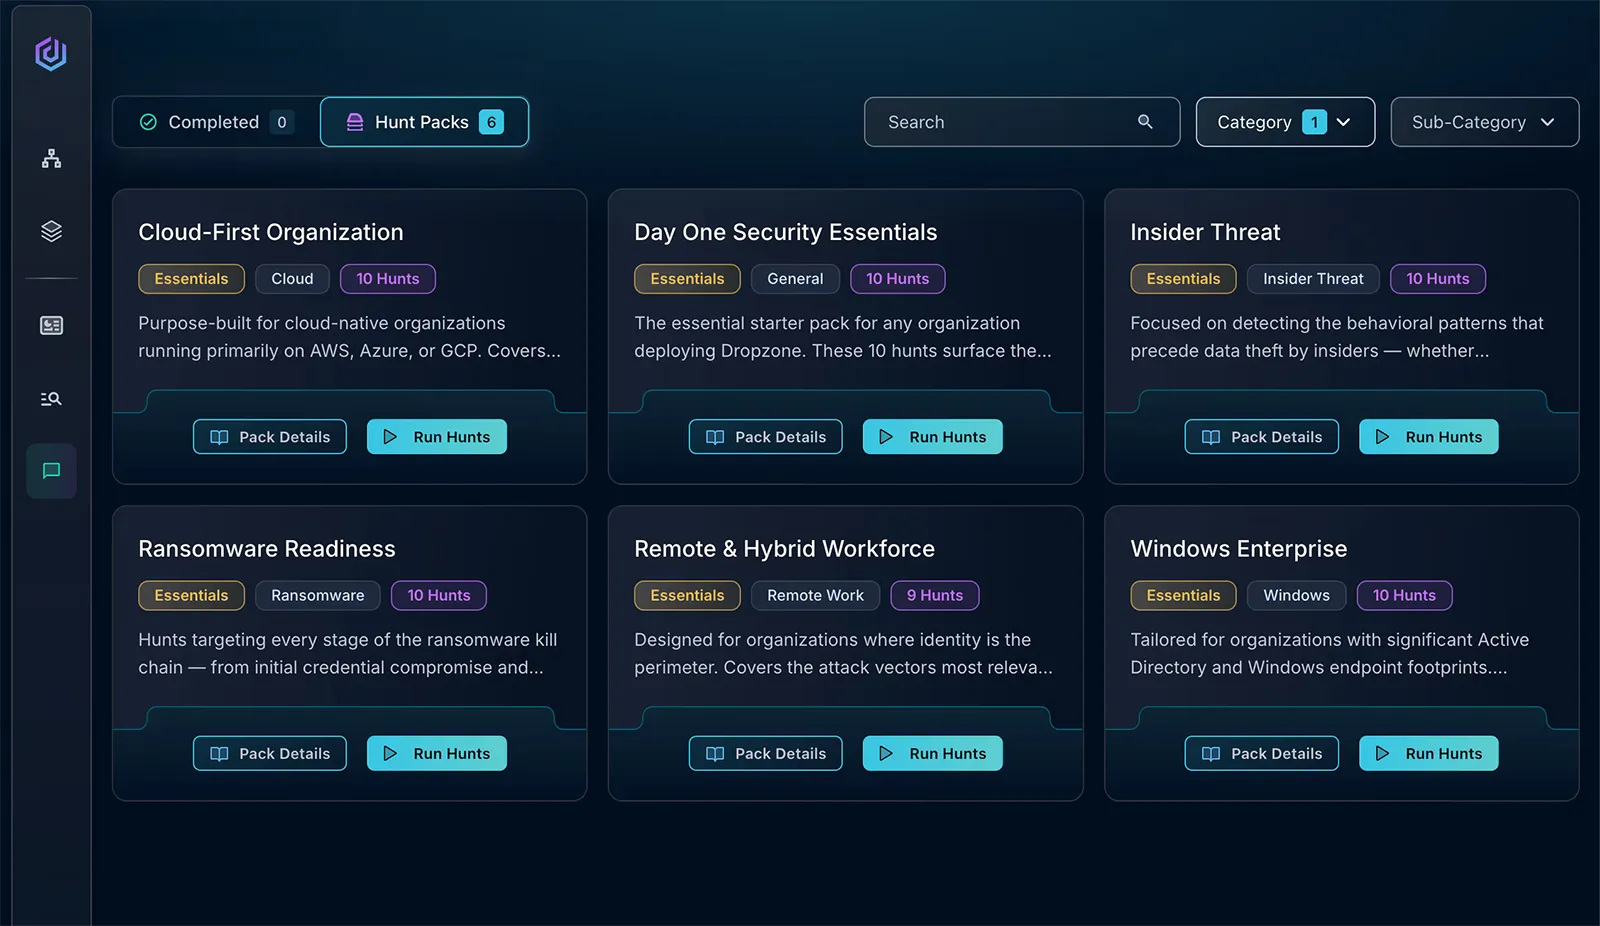Toggle the Ransomware tag filter
This screenshot has width=1600, height=926.
[x=317, y=595]
